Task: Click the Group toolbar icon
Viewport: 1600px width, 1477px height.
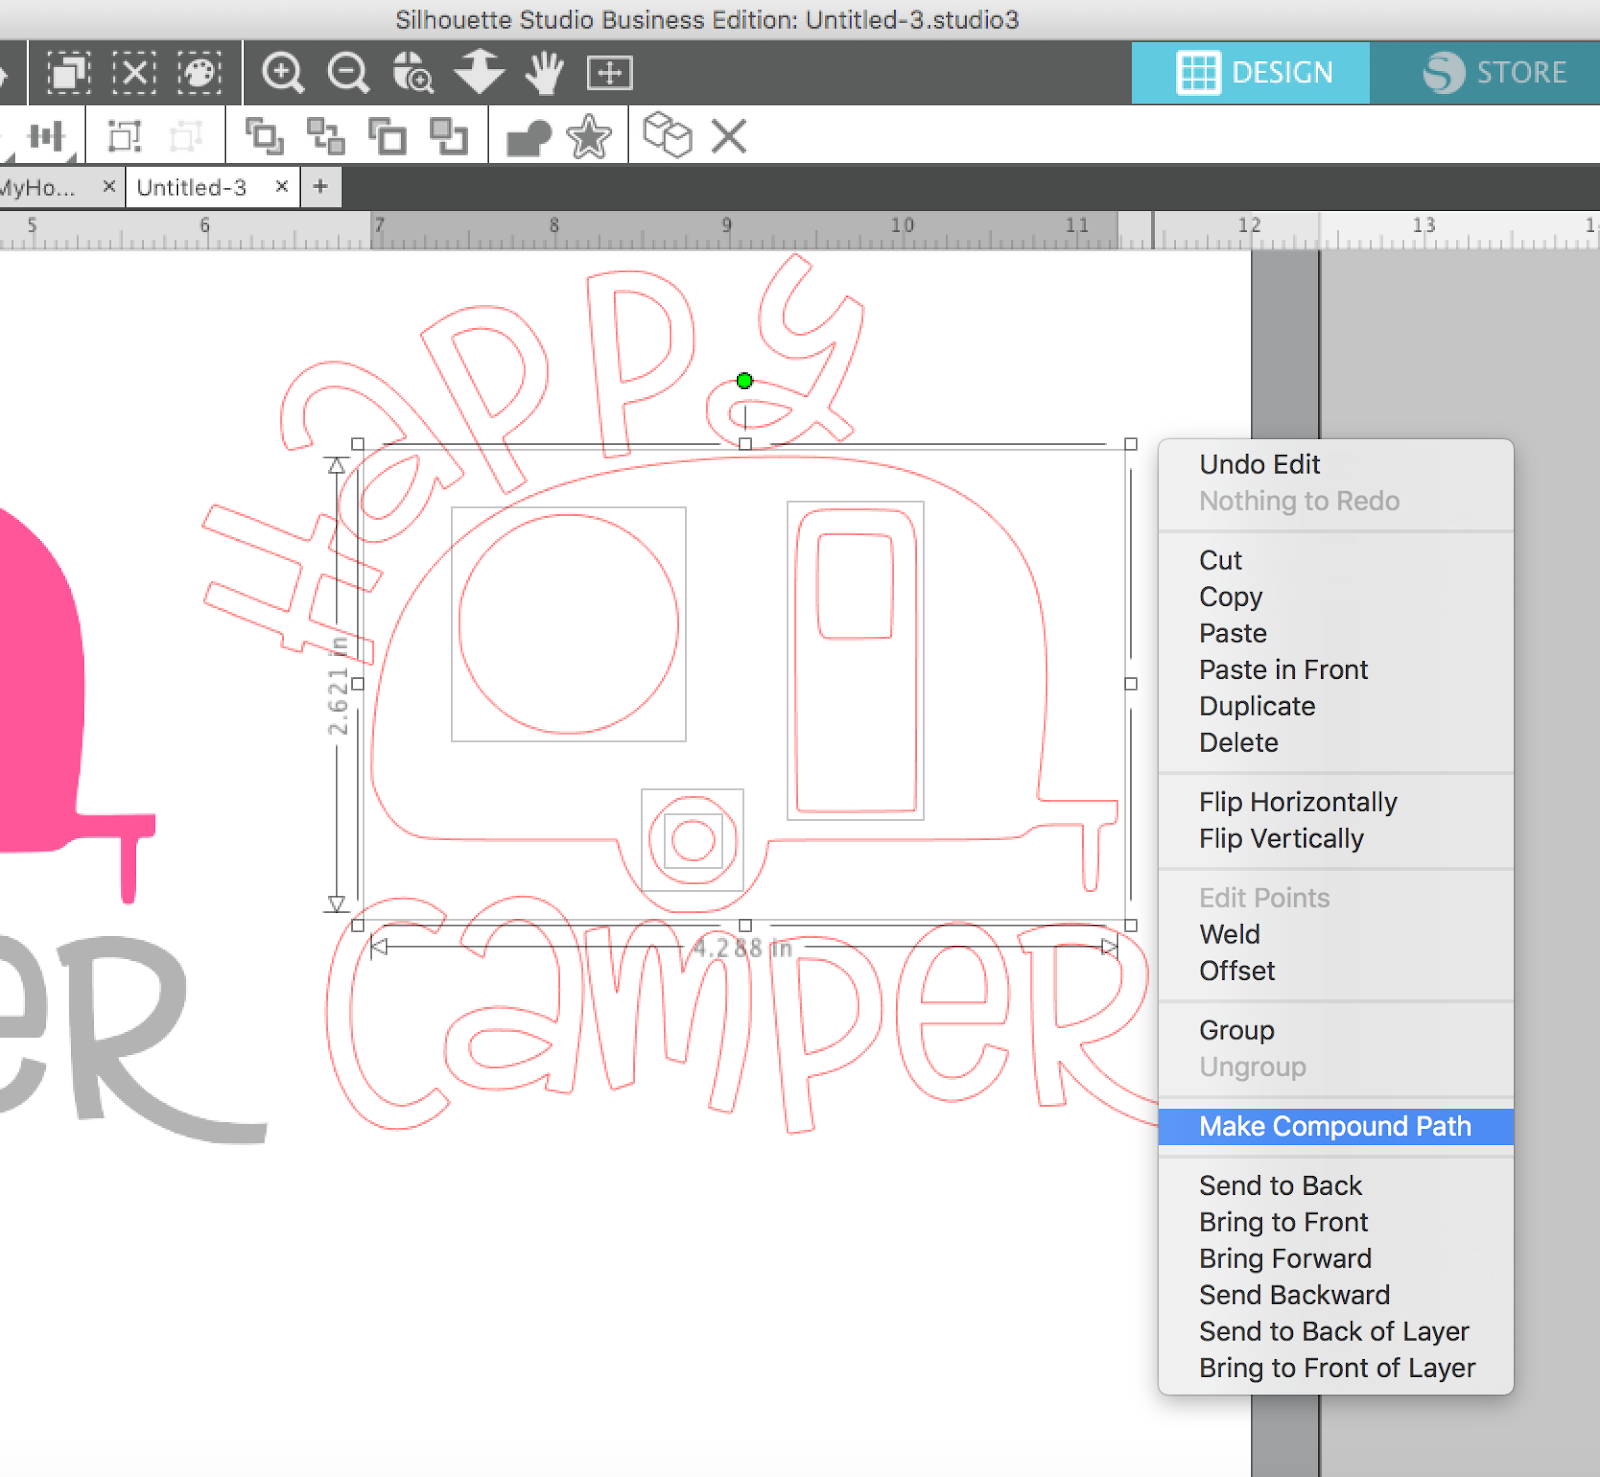Action: pyautogui.click(x=124, y=136)
